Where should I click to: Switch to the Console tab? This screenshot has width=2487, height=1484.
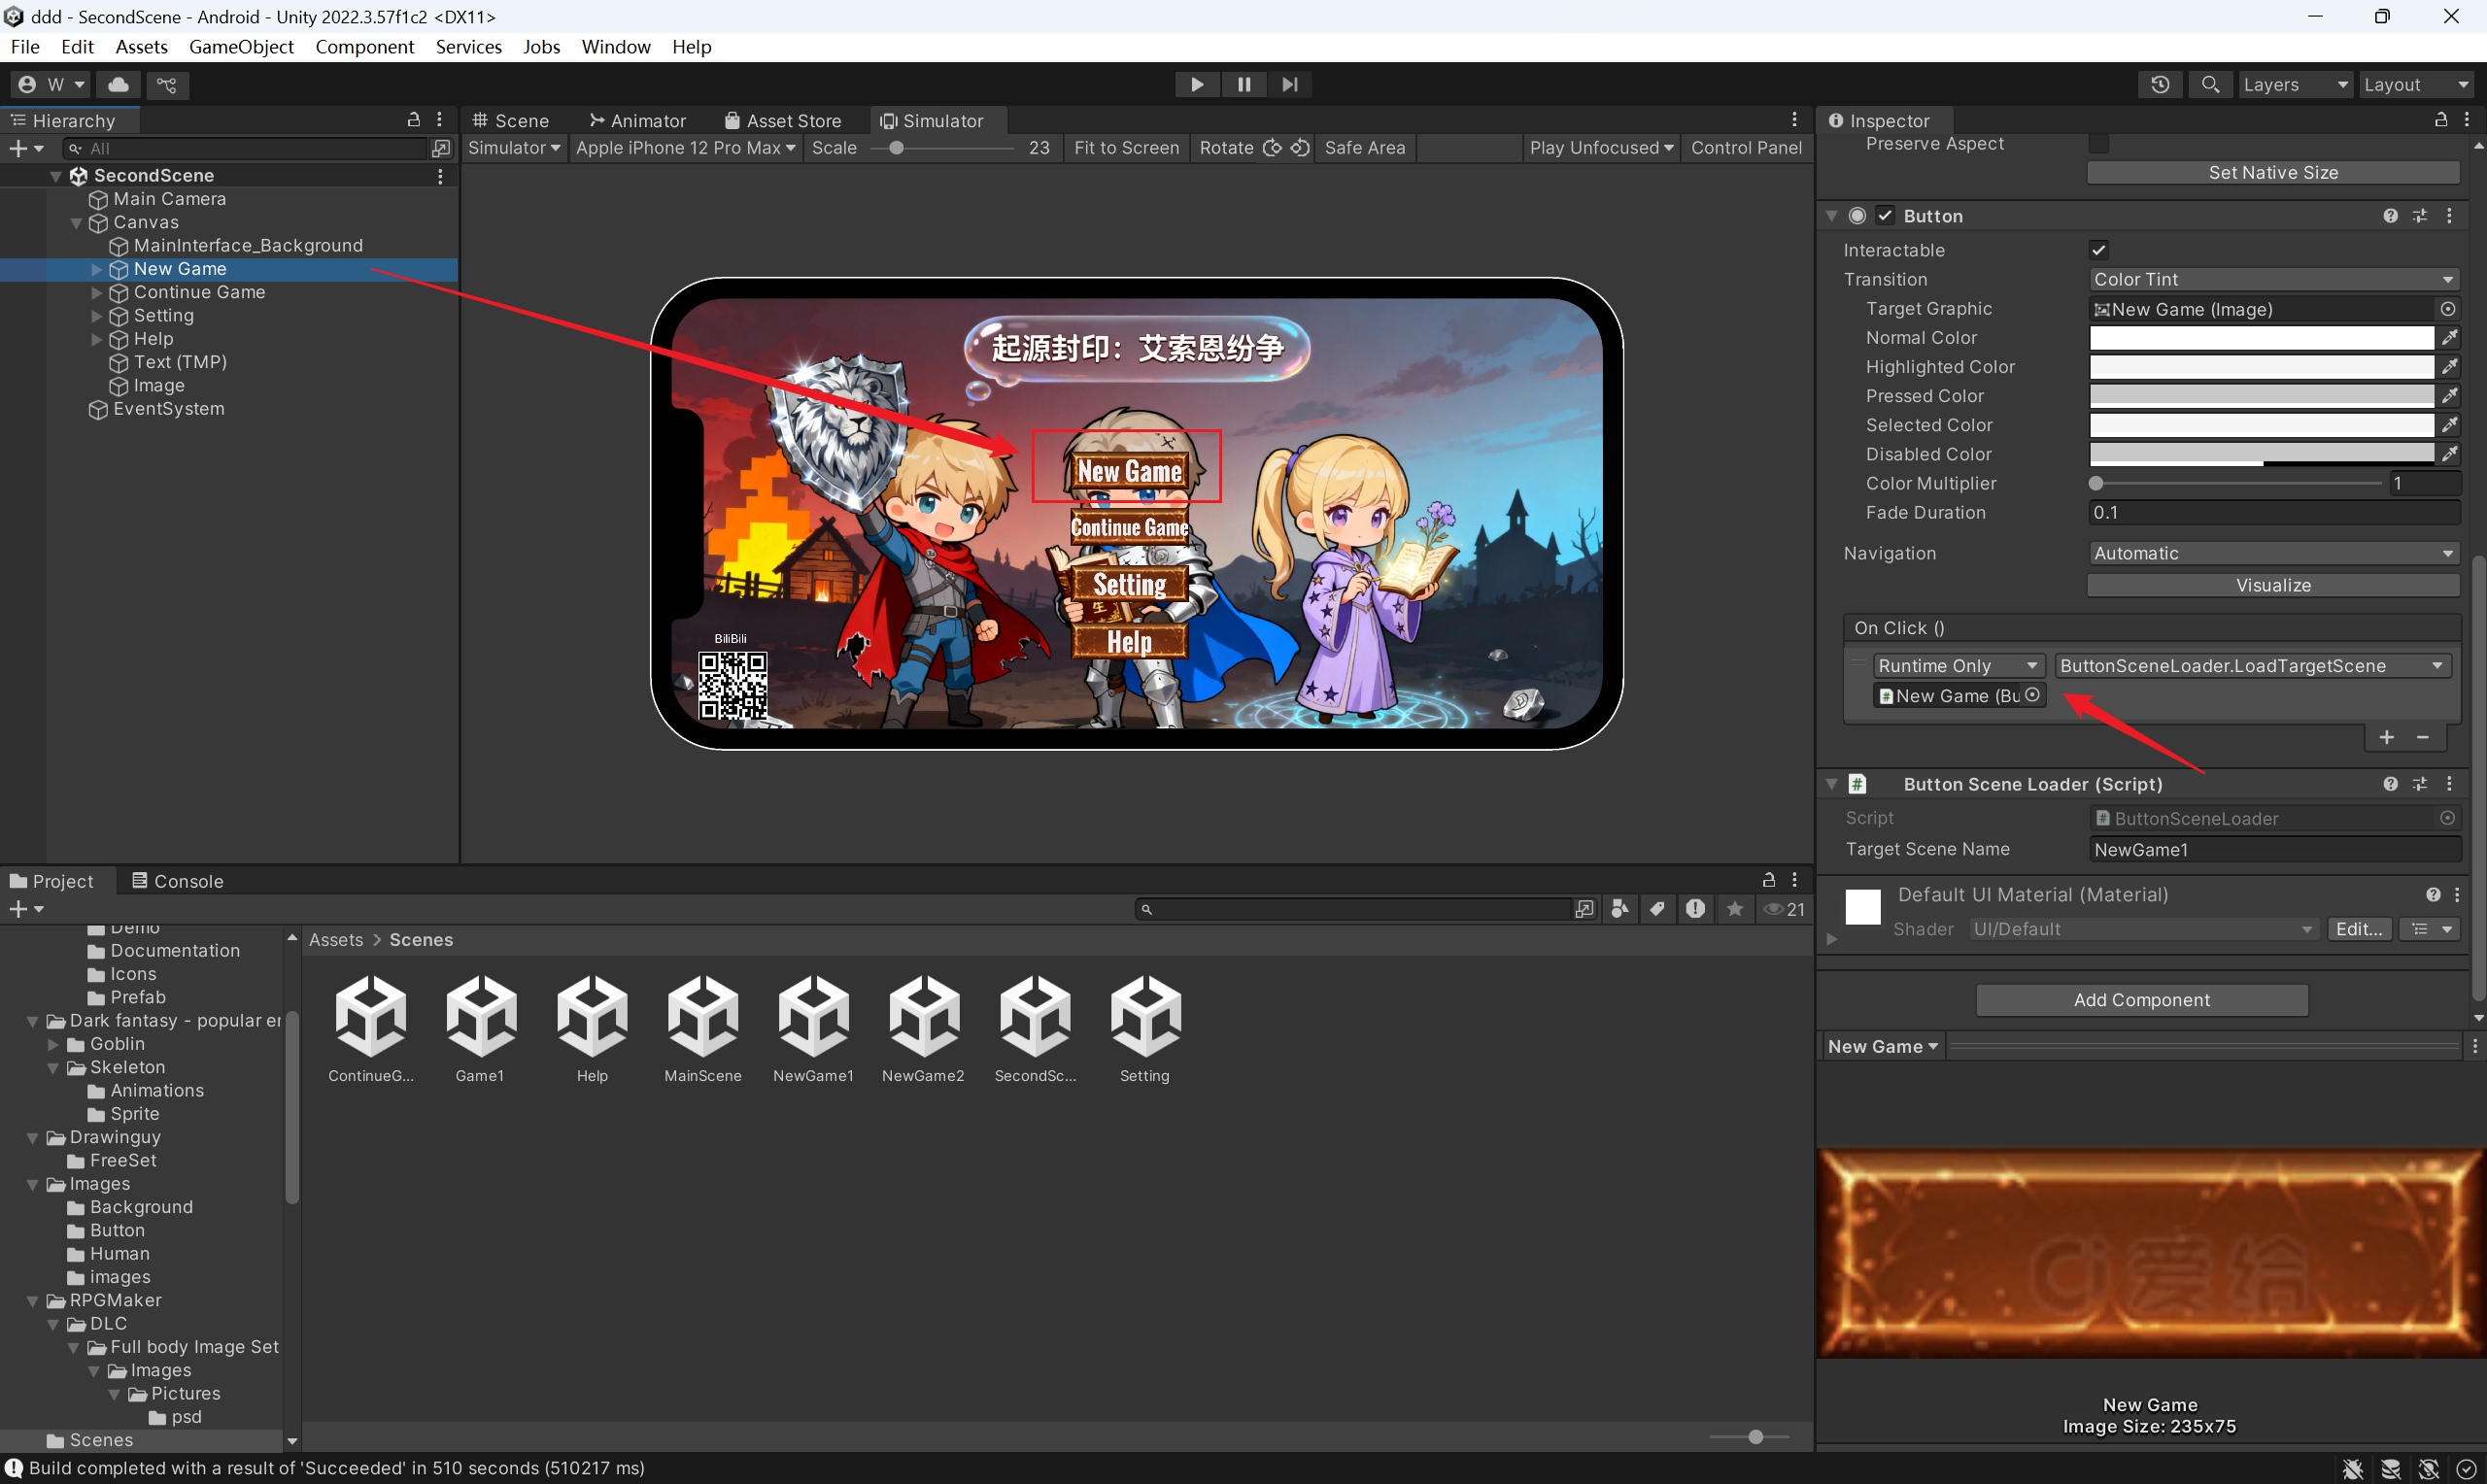pos(178,881)
